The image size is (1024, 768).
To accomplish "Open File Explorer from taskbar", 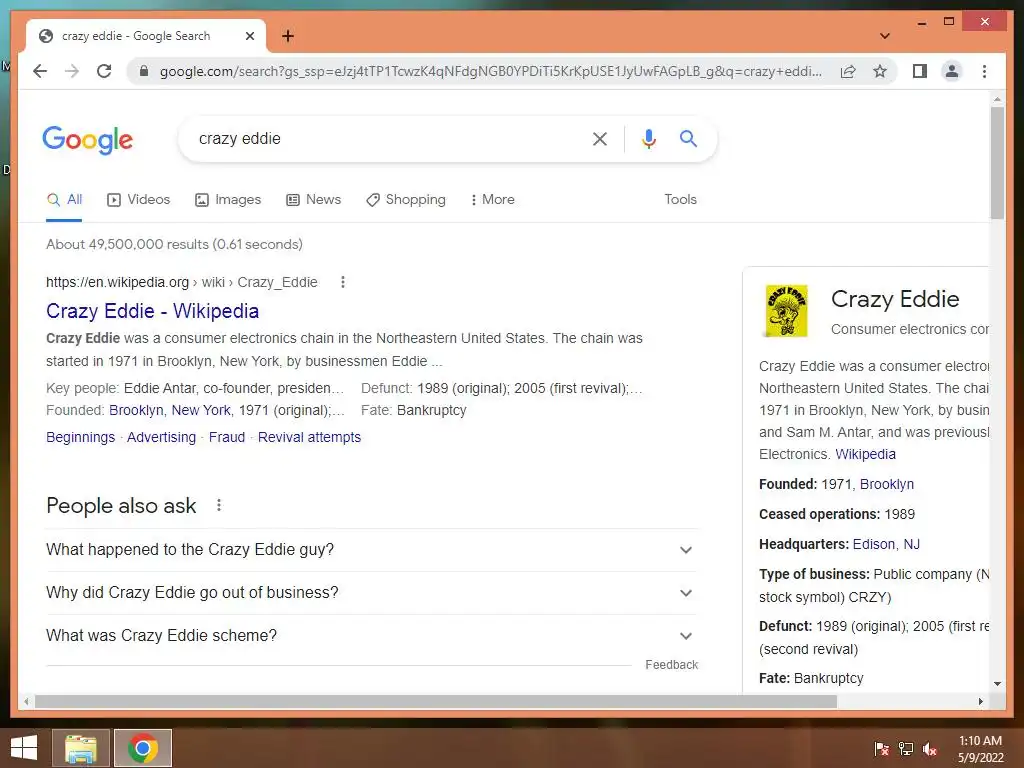I will (81, 748).
